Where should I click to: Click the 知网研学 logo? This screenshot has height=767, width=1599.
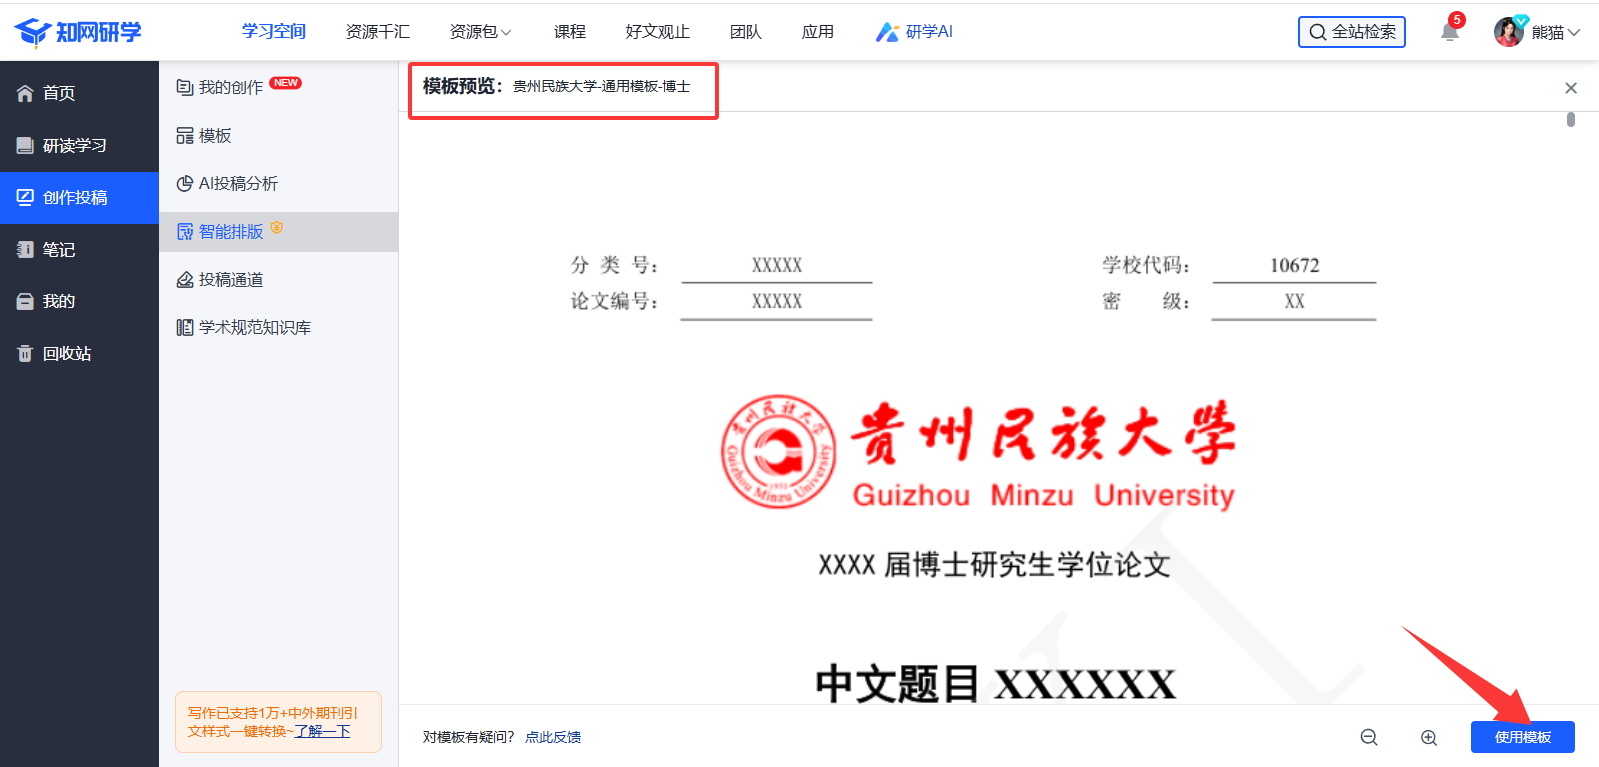pos(78,32)
